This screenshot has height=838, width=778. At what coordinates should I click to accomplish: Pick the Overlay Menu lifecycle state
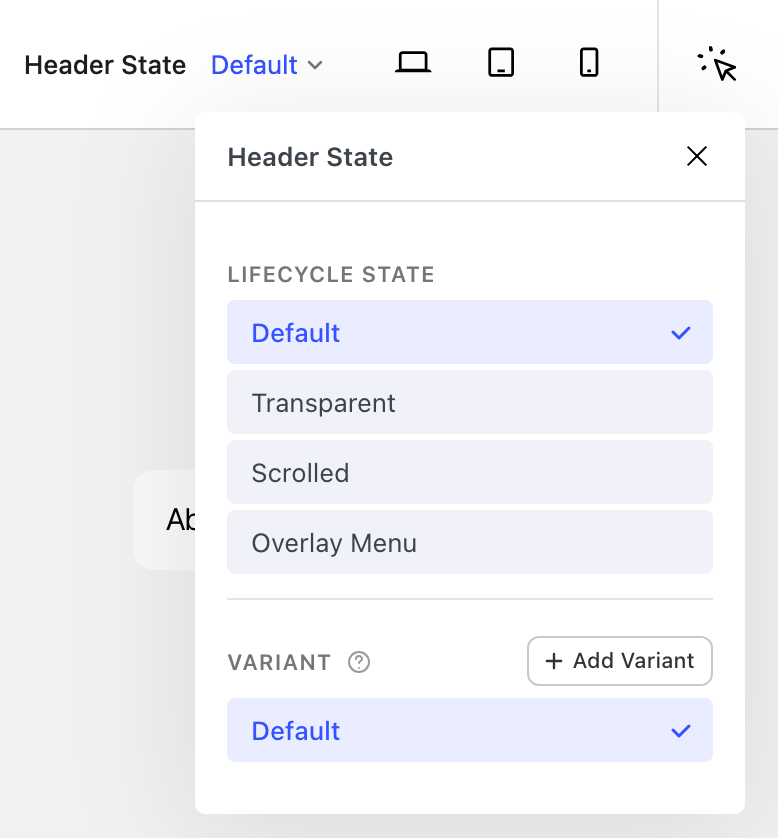click(x=470, y=542)
